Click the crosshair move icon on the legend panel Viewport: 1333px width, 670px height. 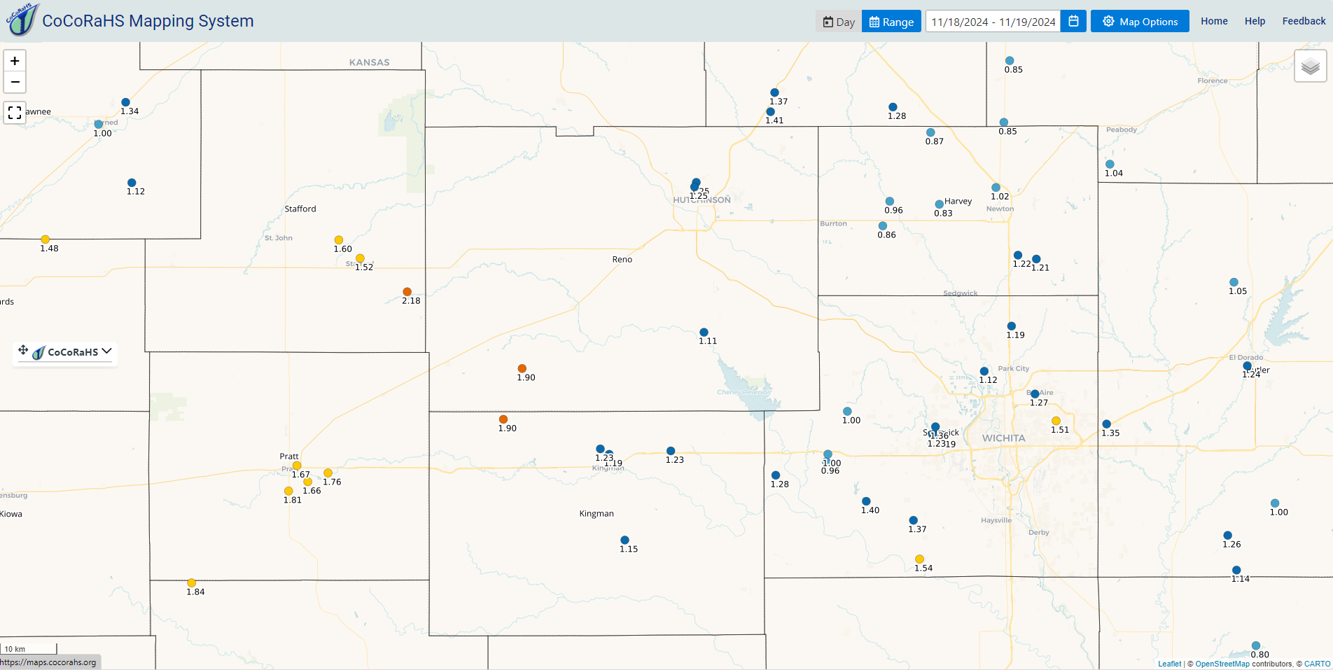[x=22, y=351]
